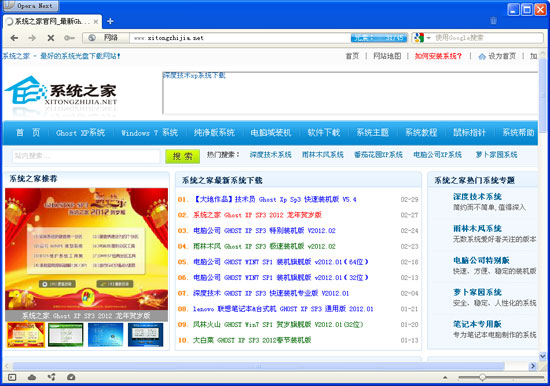The image size is (550, 386).
Task: Open 系统教程 navigation item
Action: point(421,133)
